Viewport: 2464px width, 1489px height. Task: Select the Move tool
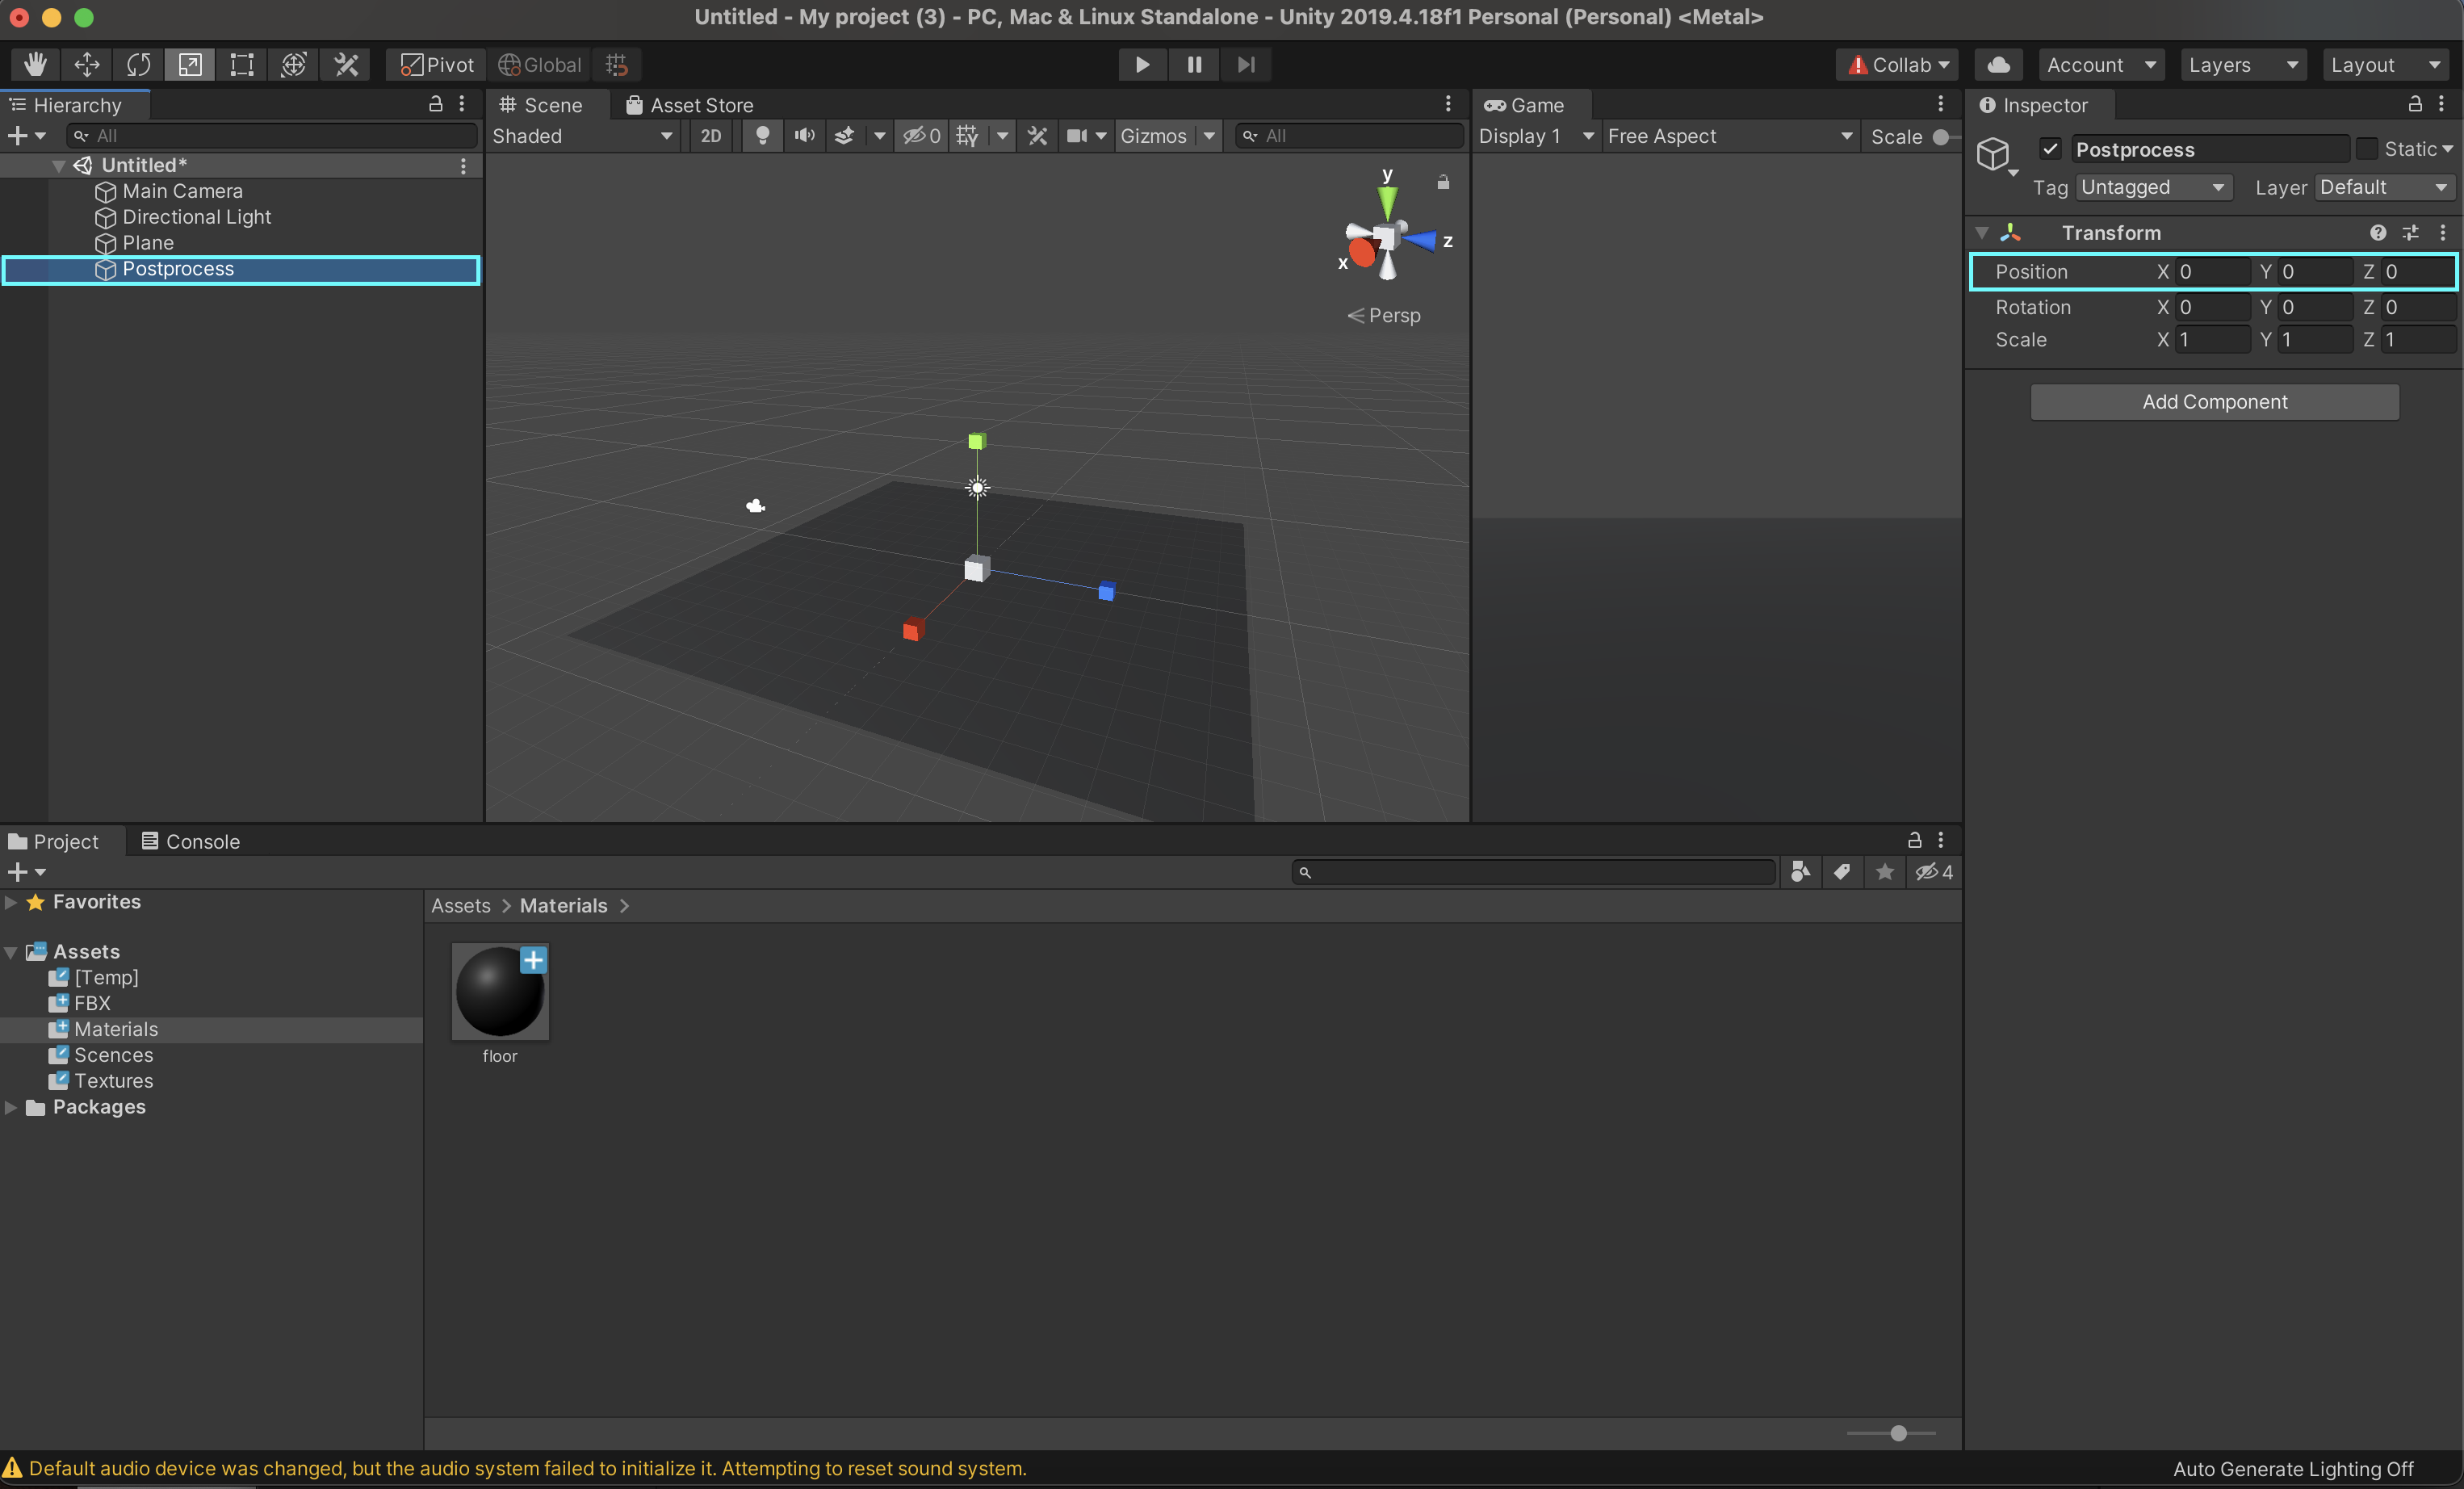pyautogui.click(x=87, y=64)
